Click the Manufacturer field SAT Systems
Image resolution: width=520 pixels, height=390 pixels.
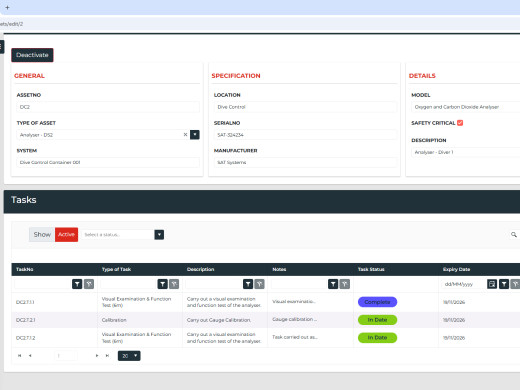305,162
